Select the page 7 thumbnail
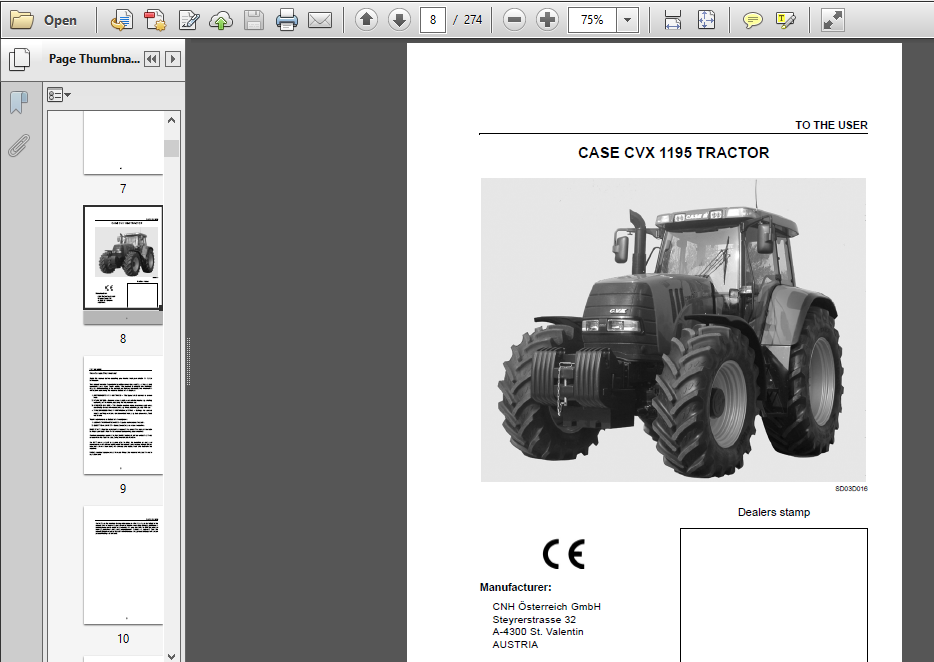This screenshot has width=934, height=662. tap(123, 143)
